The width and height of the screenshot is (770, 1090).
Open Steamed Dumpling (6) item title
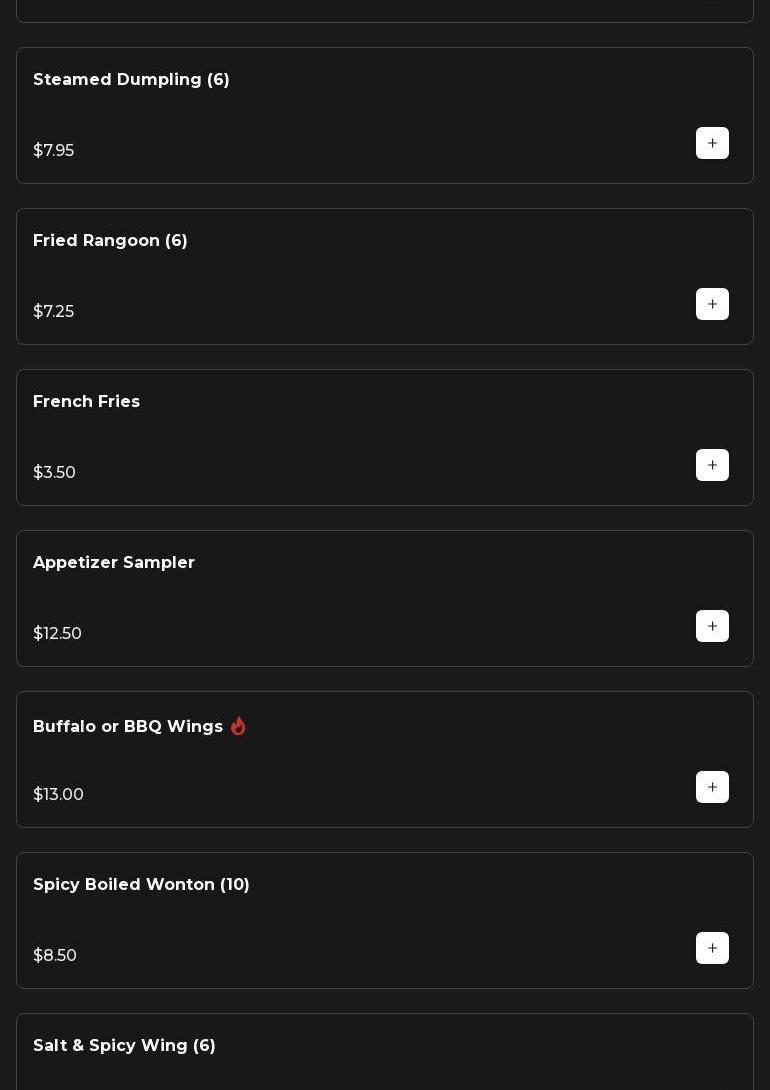[x=131, y=80]
